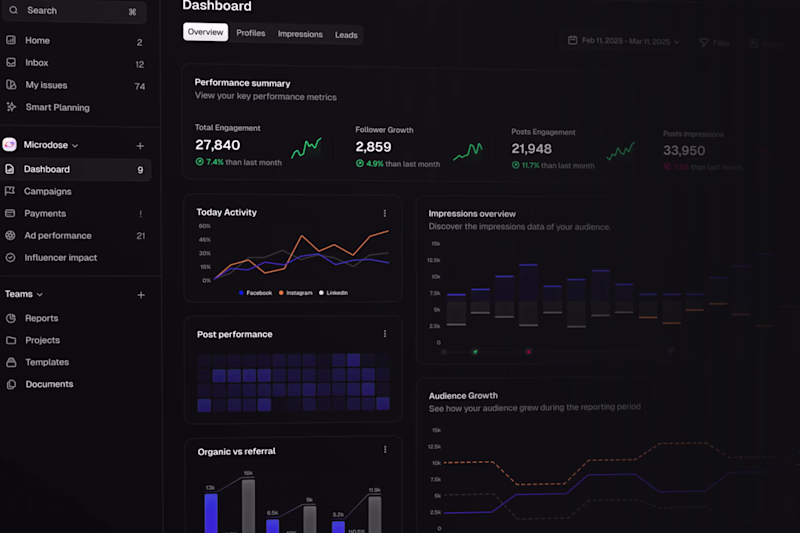Collapse the Teams section chevron

(40, 294)
